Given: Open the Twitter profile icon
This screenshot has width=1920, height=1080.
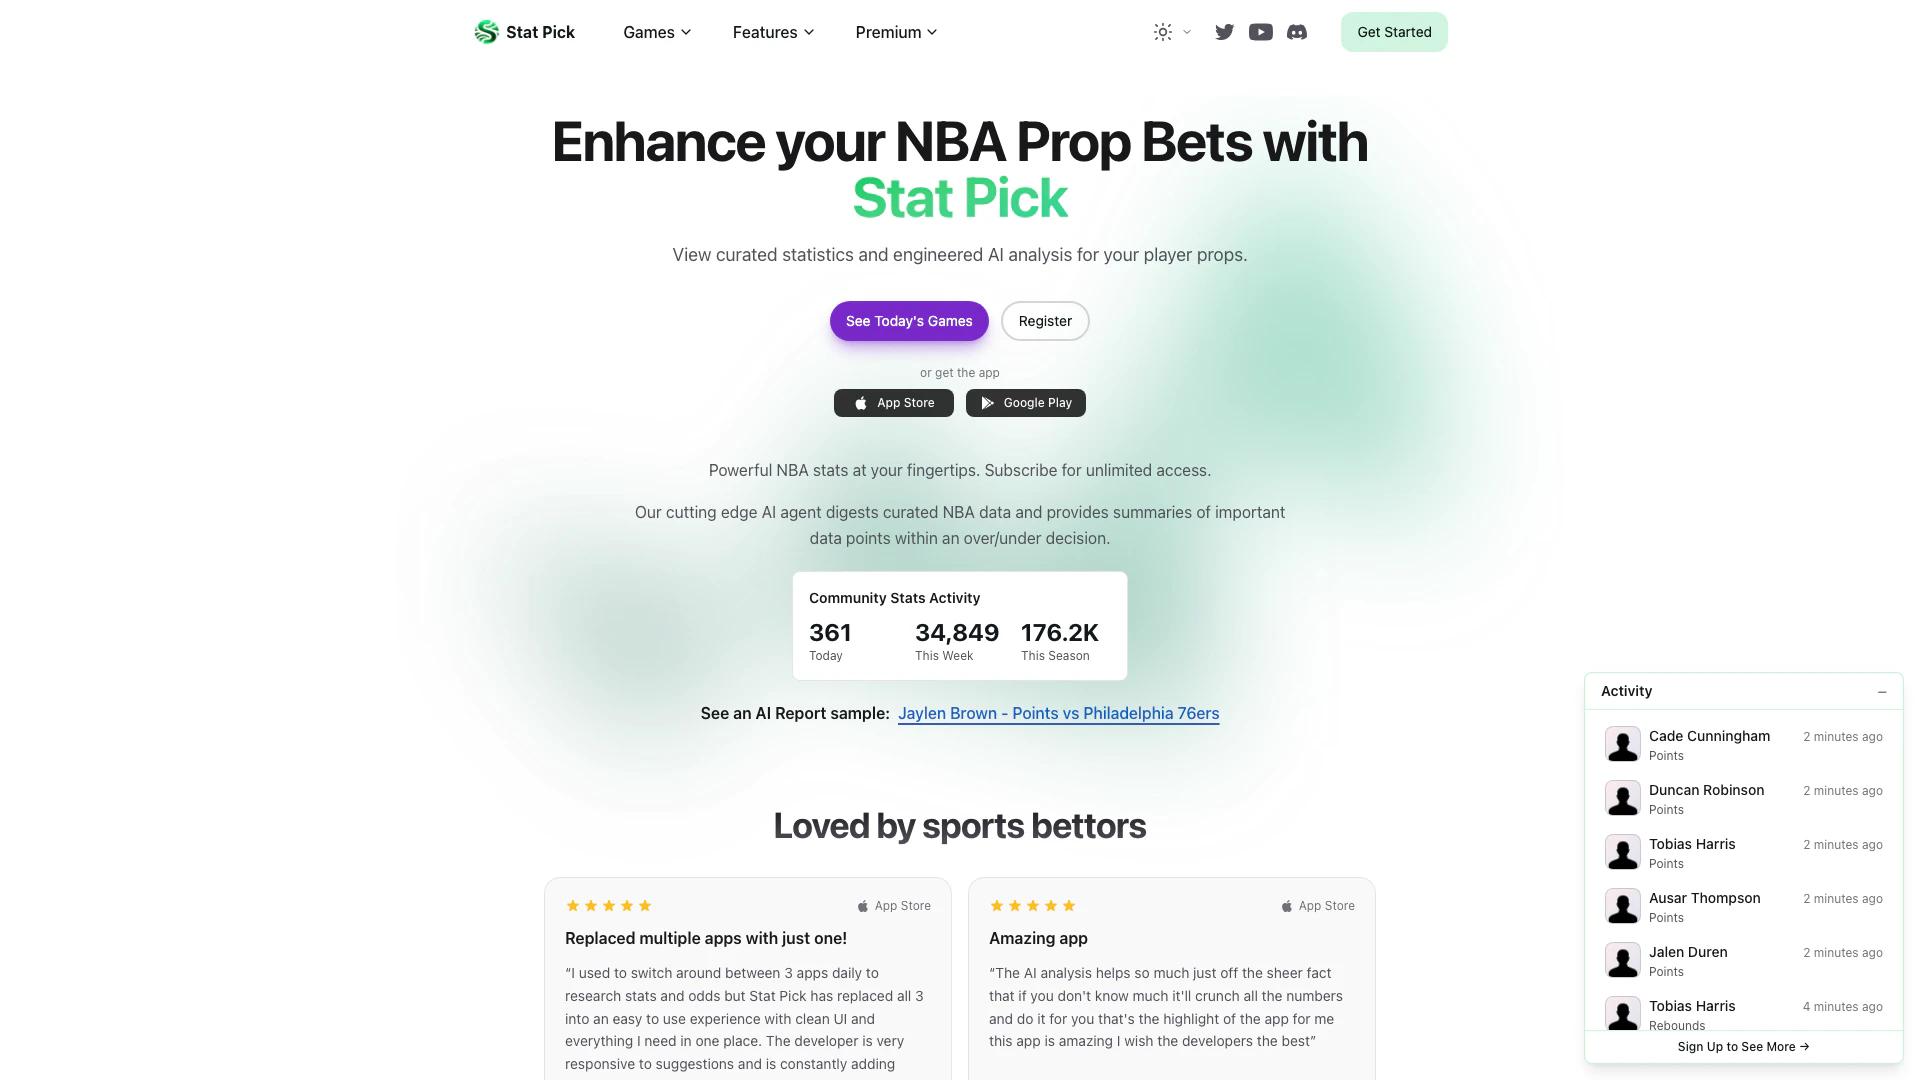Looking at the screenshot, I should [1224, 32].
